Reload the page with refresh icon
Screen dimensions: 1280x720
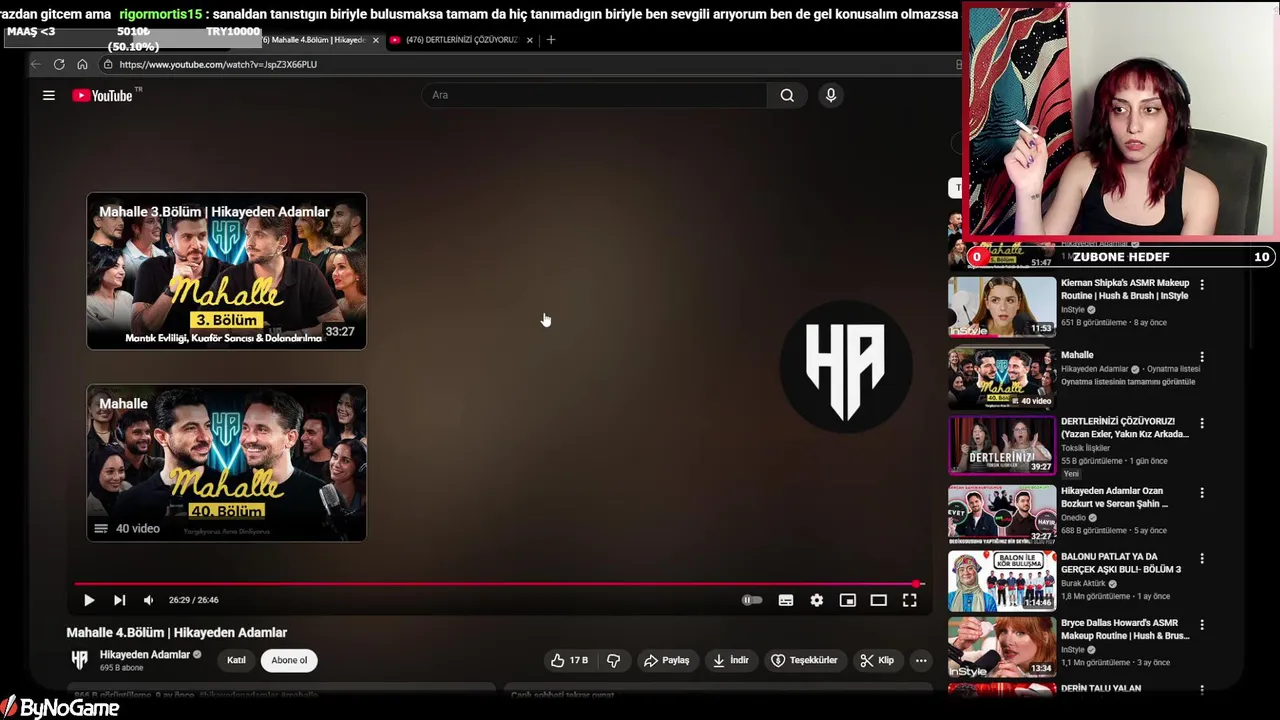(59, 64)
